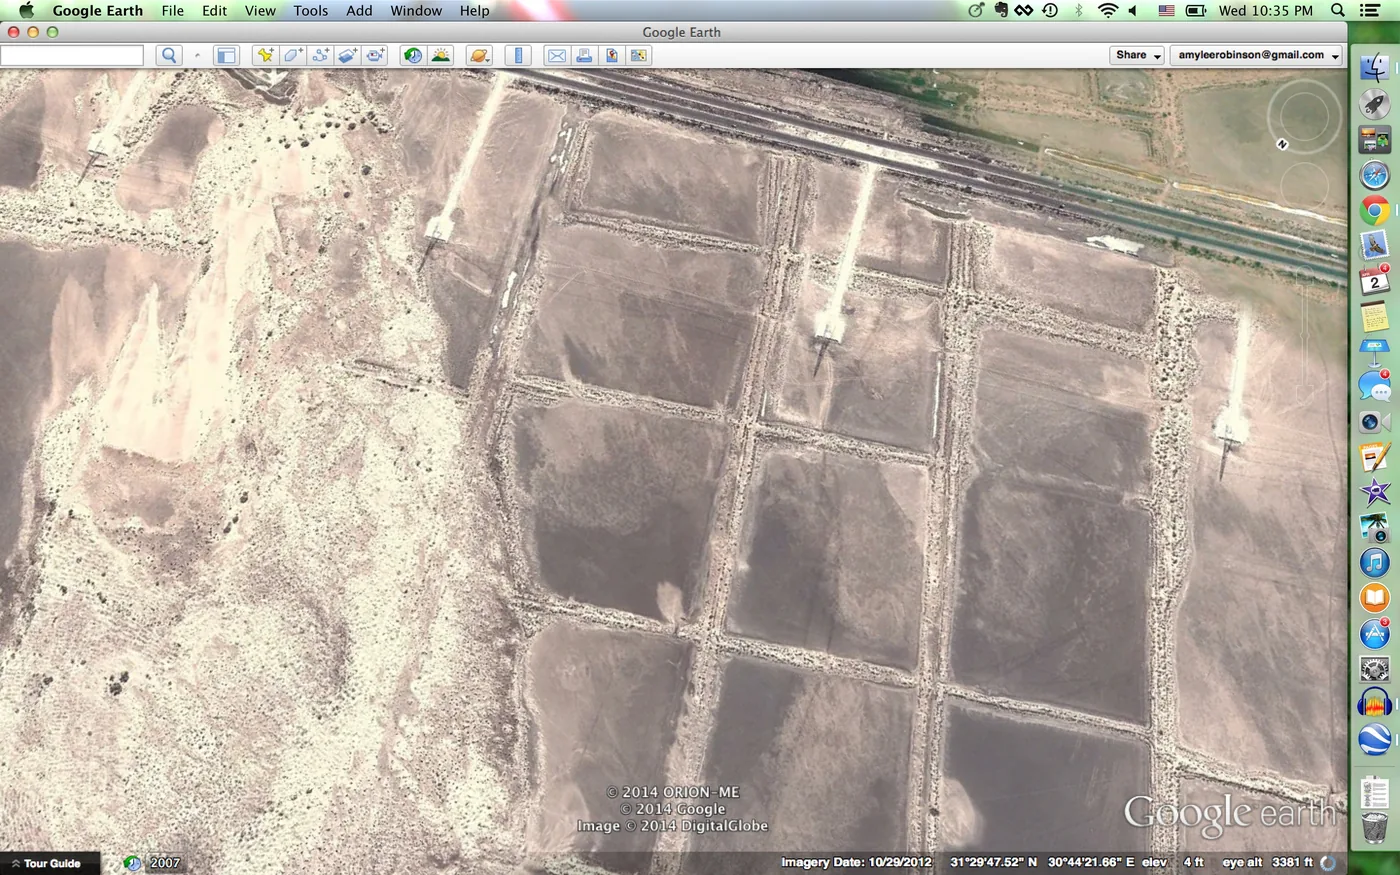Toggle historical imagery clock in toolbar

413,56
